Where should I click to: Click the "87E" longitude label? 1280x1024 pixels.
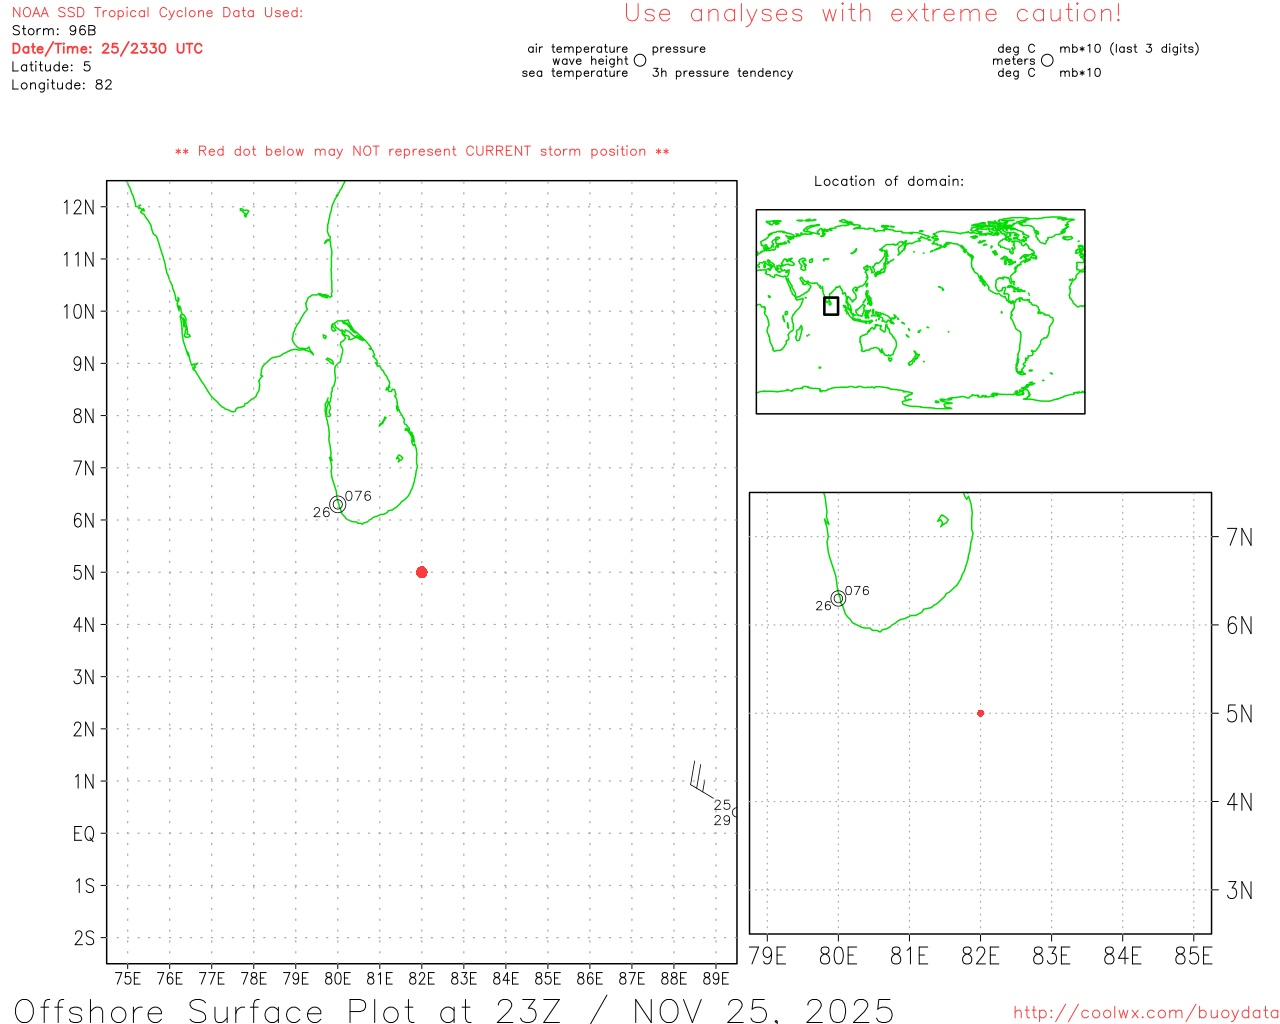(632, 978)
